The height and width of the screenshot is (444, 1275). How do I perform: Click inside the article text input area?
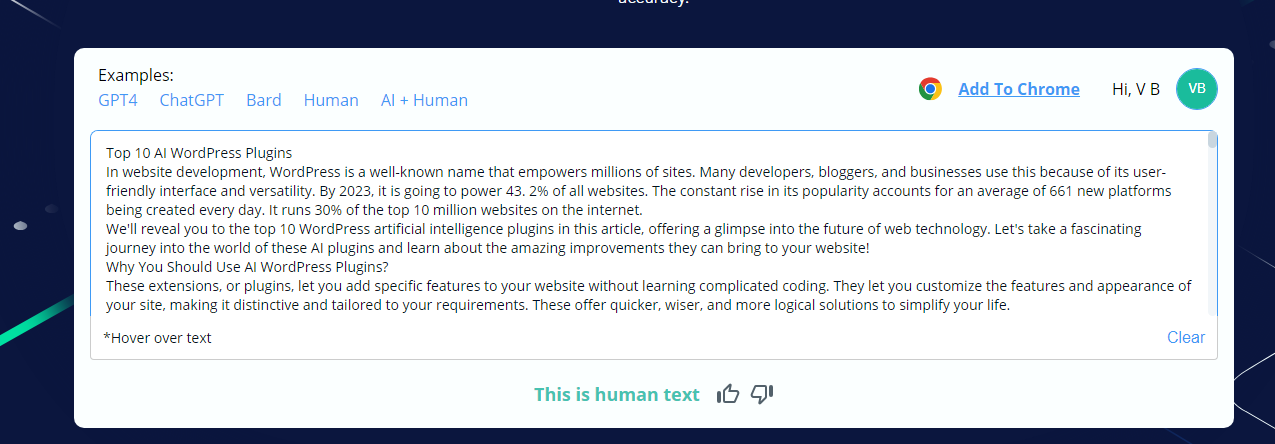coord(649,225)
